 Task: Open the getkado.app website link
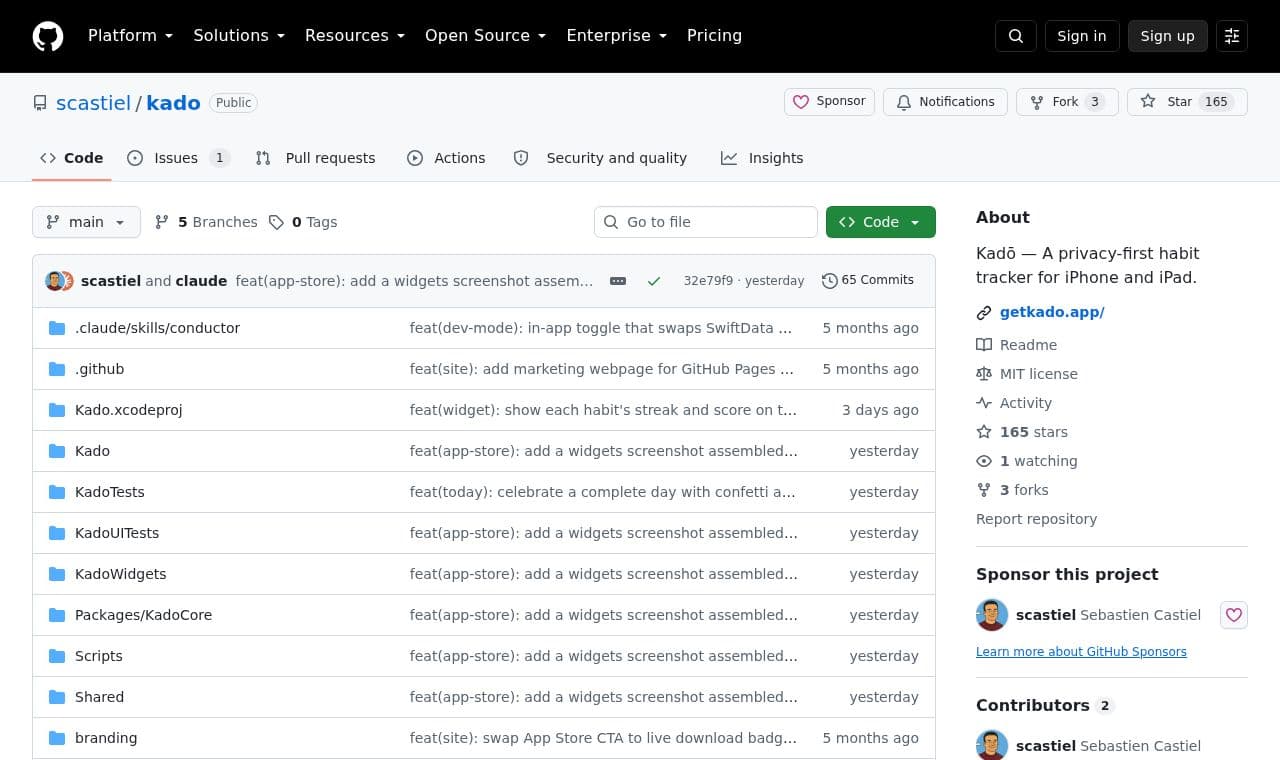1052,312
